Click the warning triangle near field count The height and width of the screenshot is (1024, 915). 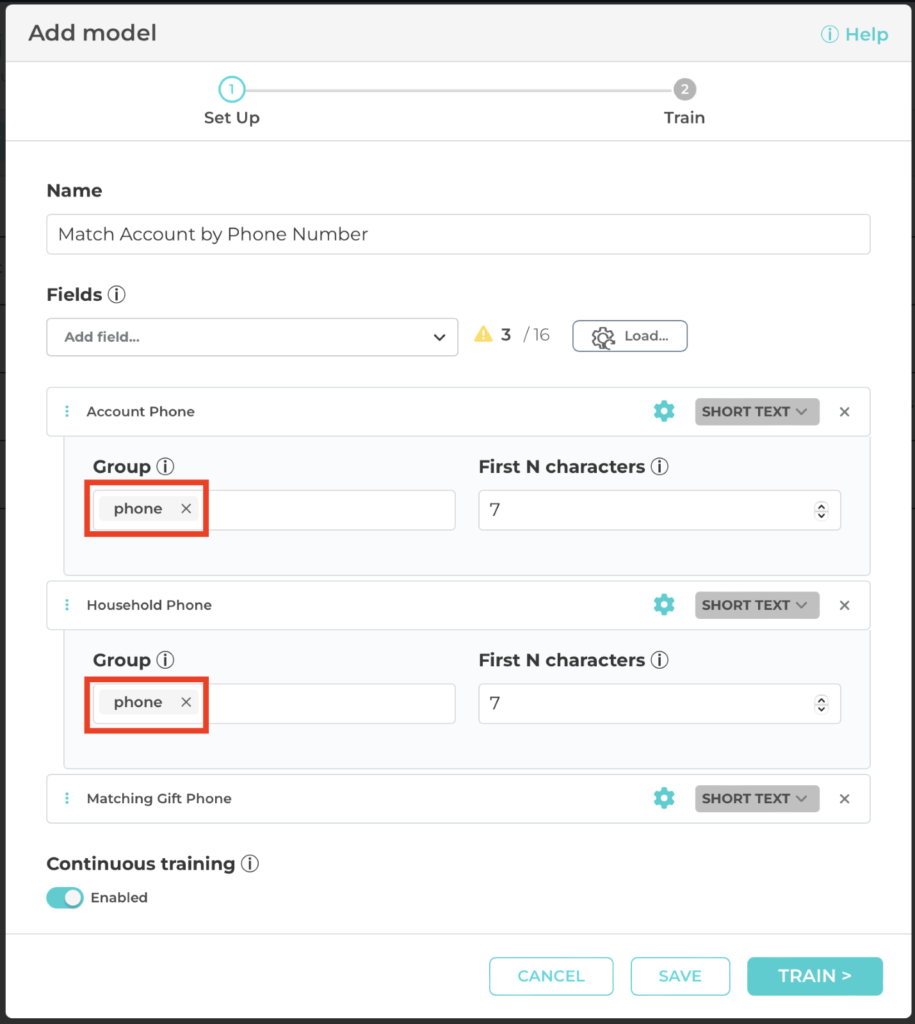tap(484, 335)
